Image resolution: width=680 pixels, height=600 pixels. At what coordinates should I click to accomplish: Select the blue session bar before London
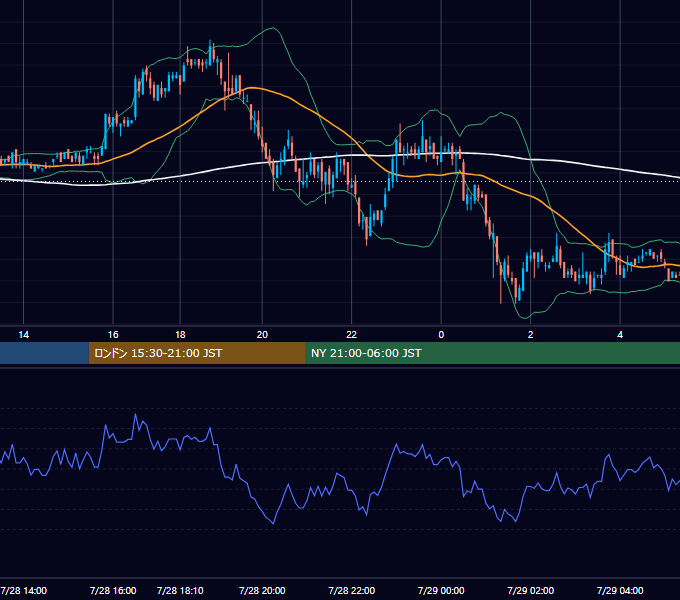44,353
